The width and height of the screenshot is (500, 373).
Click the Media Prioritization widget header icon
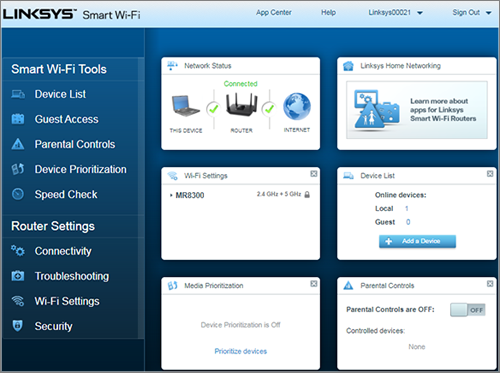[172, 285]
